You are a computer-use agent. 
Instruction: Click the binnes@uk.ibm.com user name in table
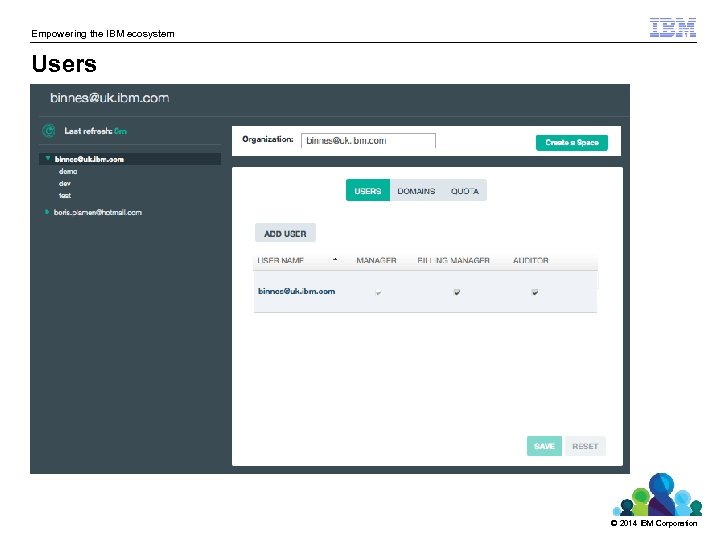point(297,291)
